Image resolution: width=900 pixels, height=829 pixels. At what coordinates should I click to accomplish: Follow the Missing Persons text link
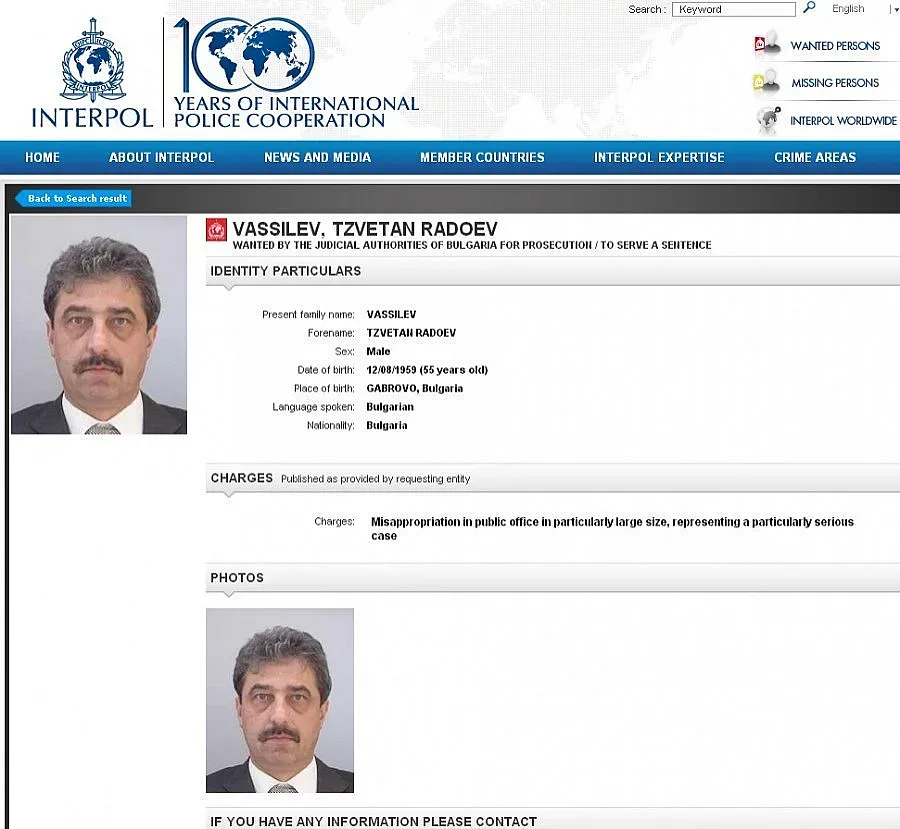[835, 83]
